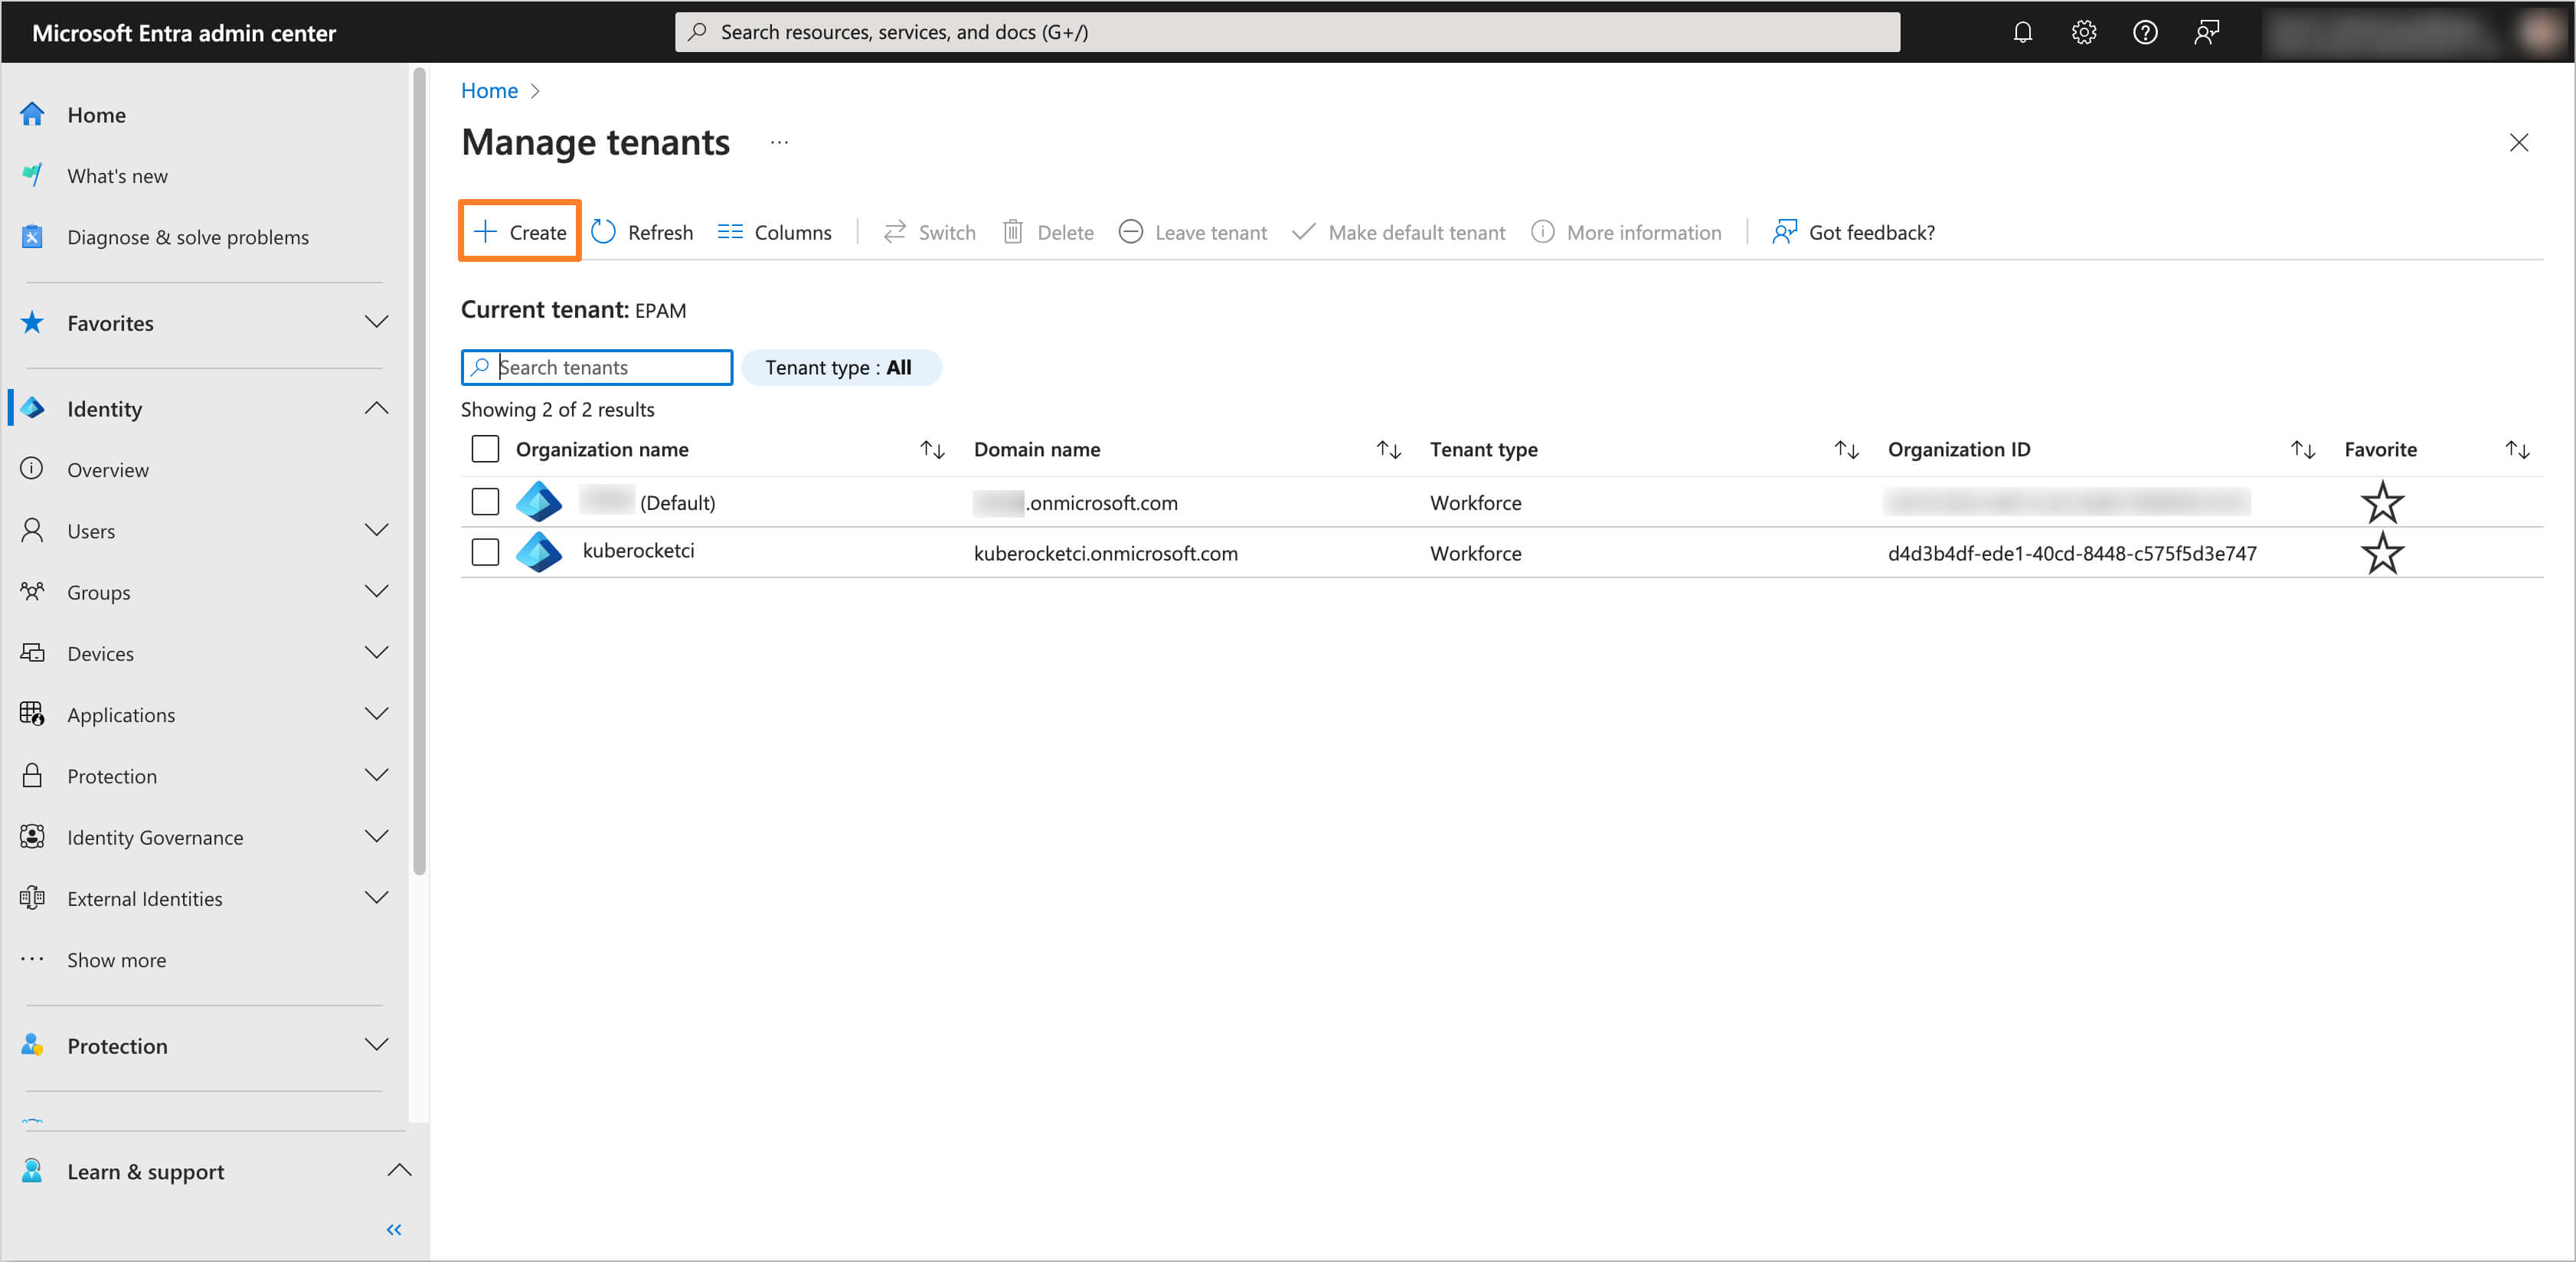This screenshot has width=2576, height=1262.
Task: Navigate to Home via breadcrumb
Action: [489, 90]
